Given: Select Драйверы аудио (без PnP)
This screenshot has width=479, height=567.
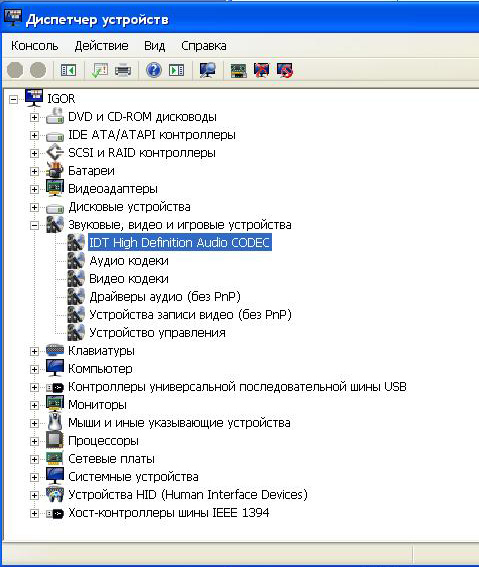Looking at the screenshot, I should [x=165, y=297].
